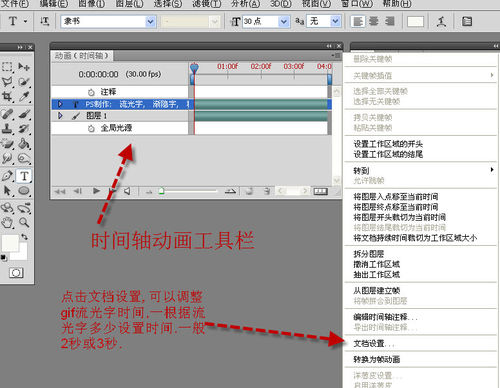Image resolution: width=500 pixels, height=388 pixels.
Task: Expand the PS制作 text layer track
Action: 60,104
